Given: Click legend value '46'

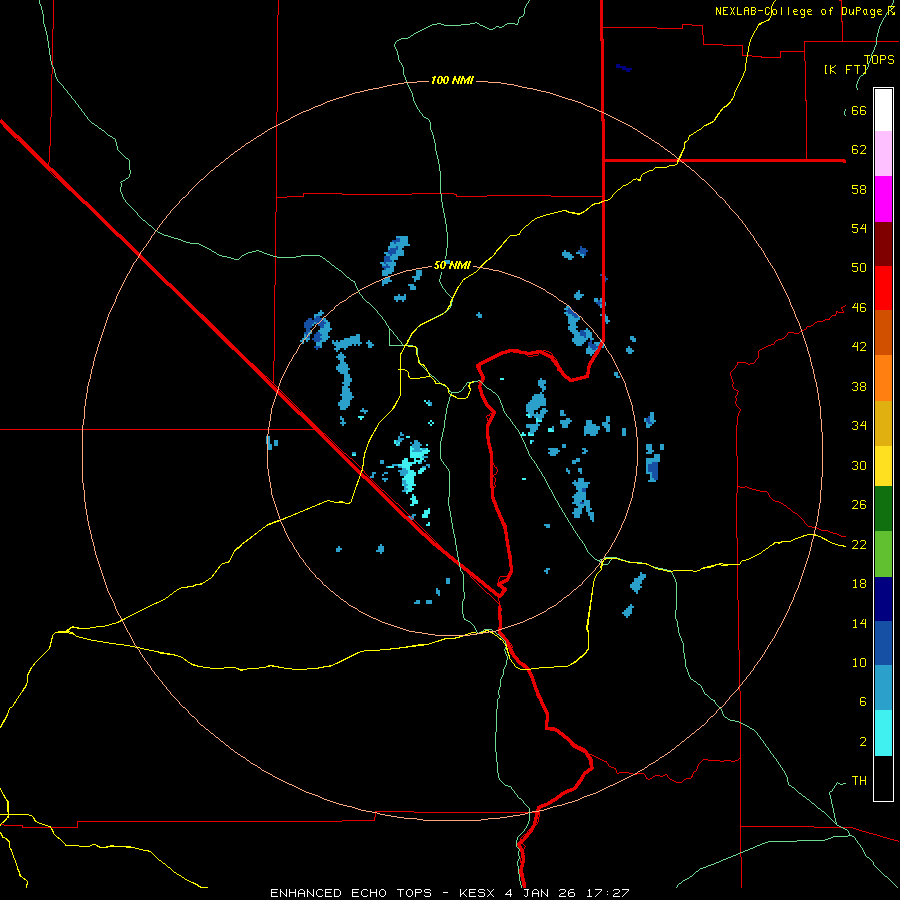Looking at the screenshot, I should [x=859, y=308].
